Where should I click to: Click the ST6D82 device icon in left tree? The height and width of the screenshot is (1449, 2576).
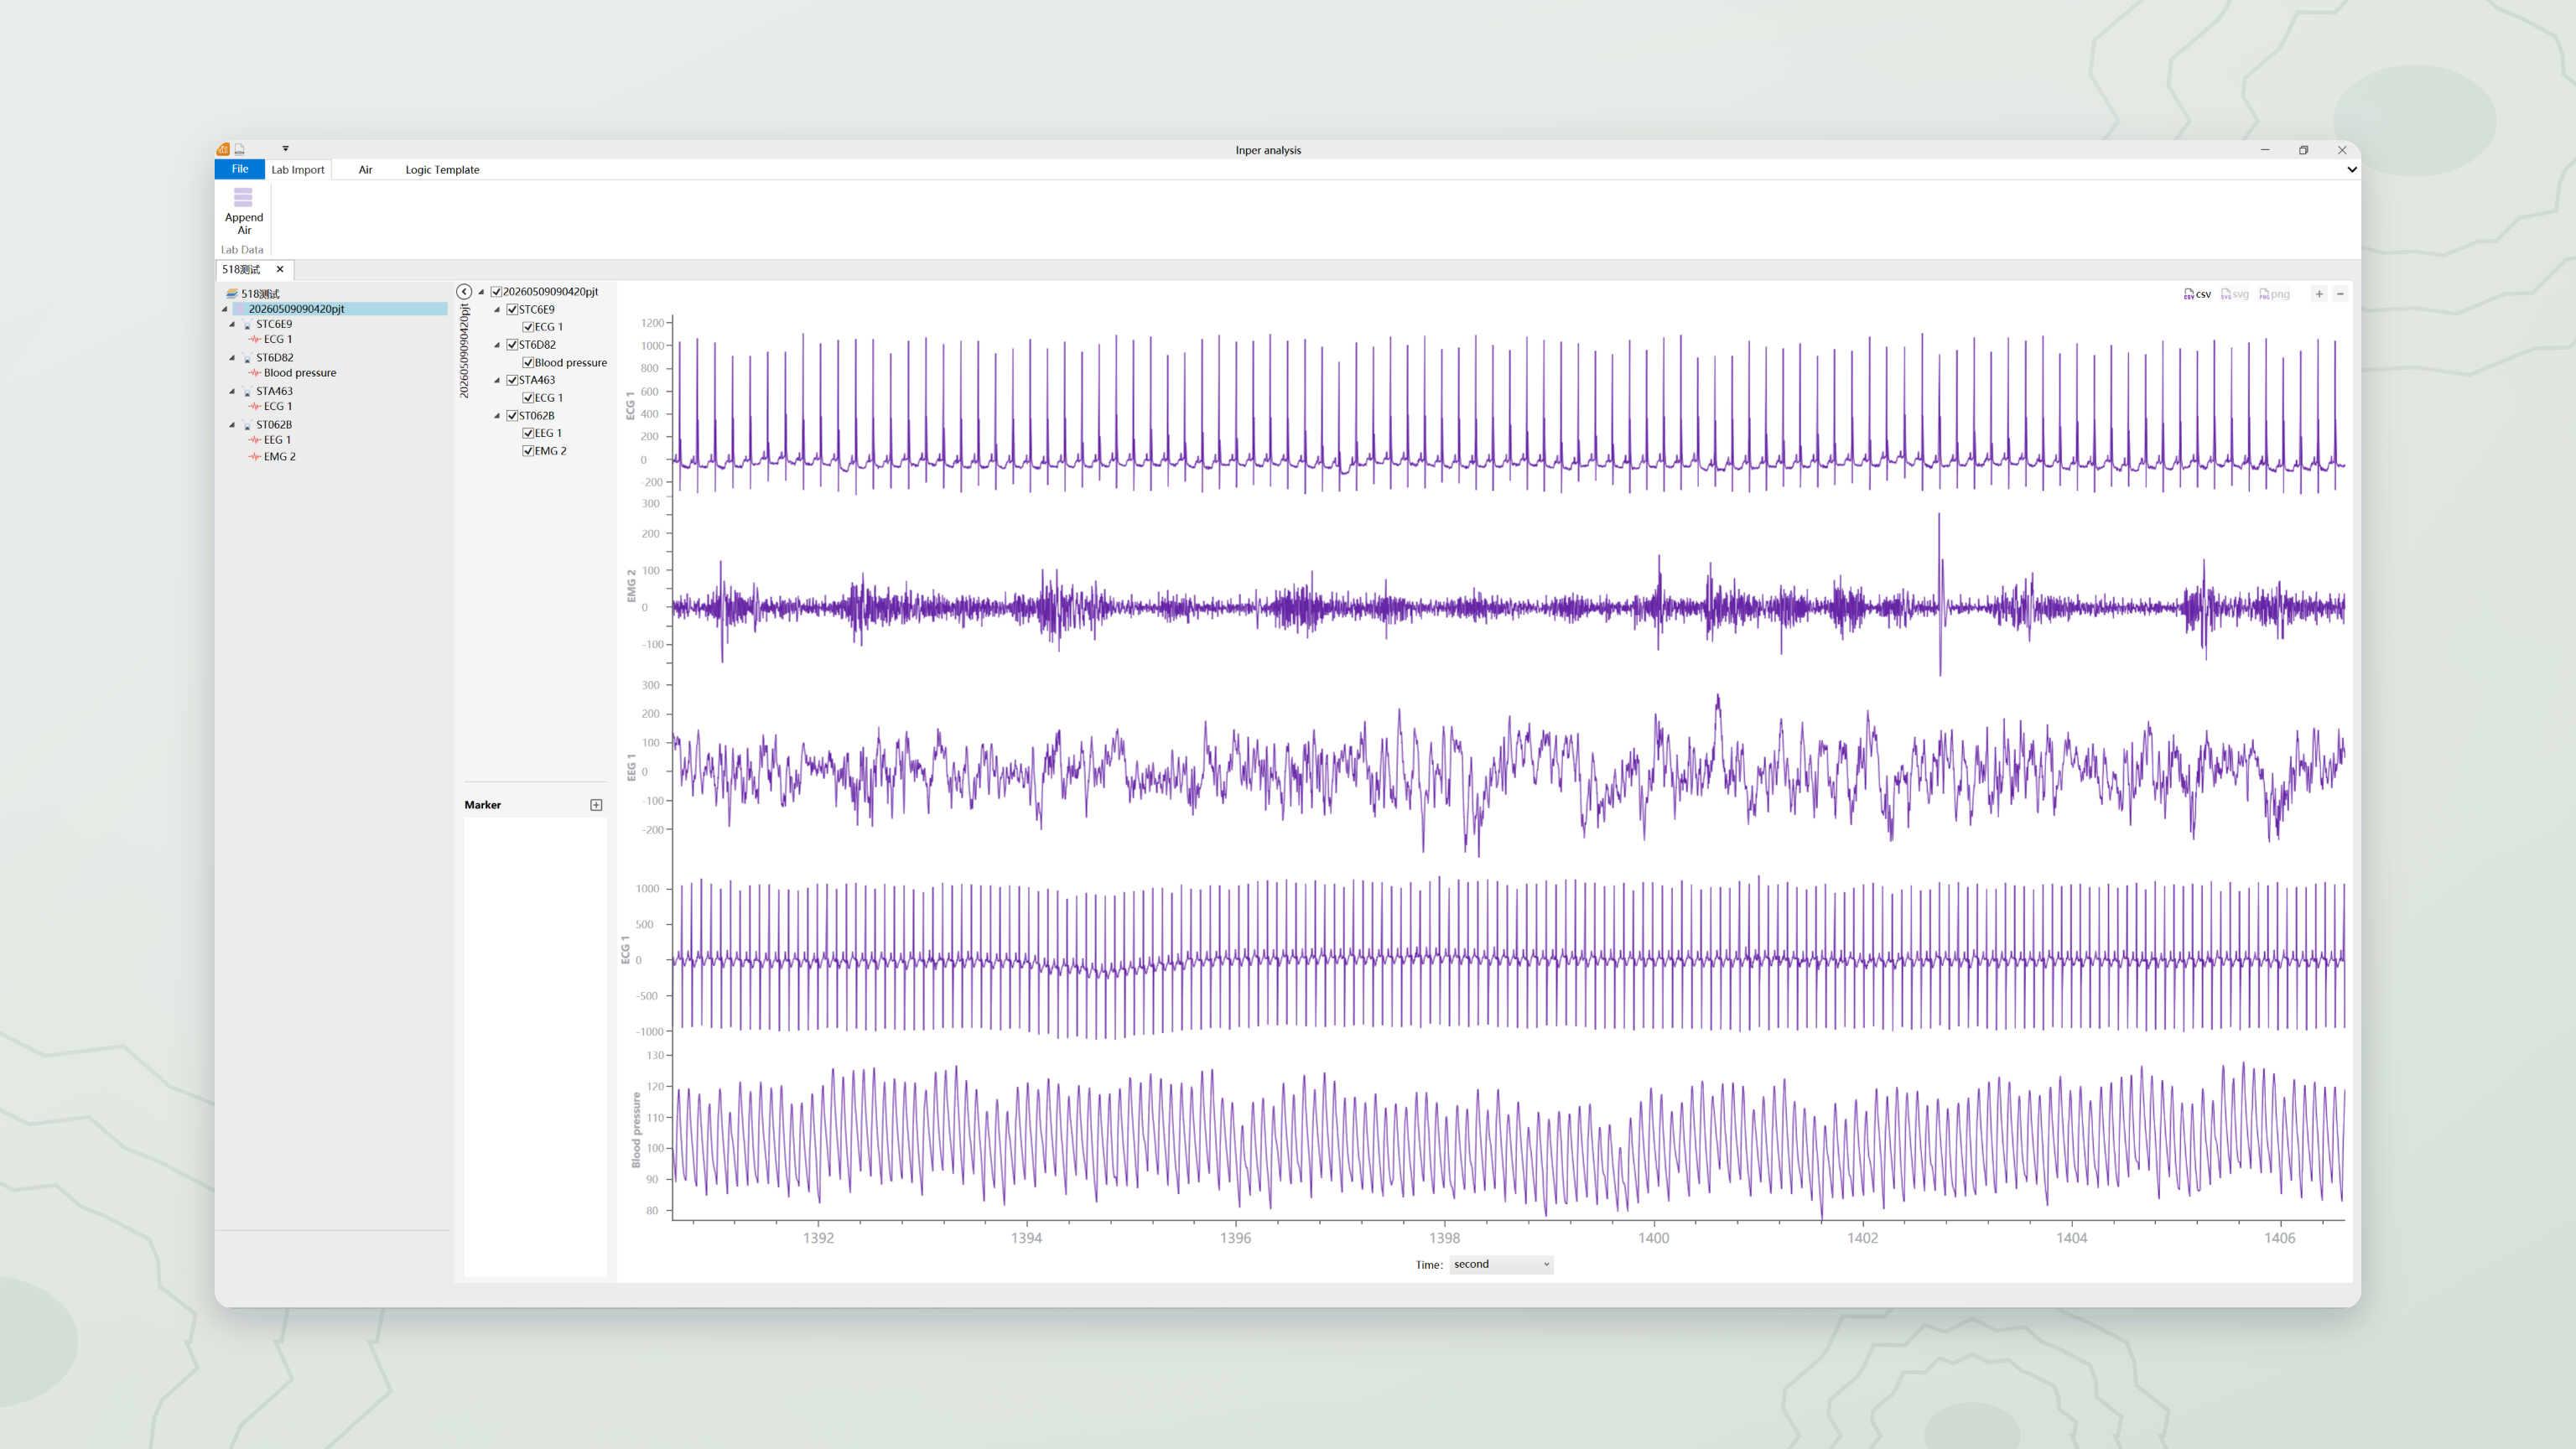click(247, 358)
